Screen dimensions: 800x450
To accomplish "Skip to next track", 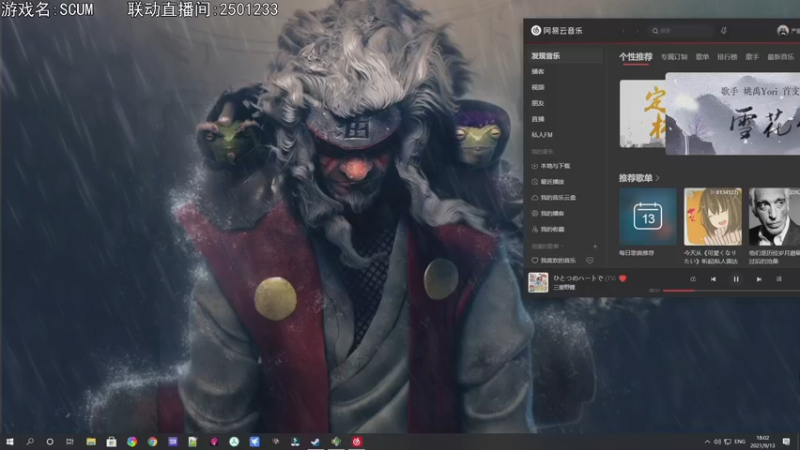I will (759, 279).
